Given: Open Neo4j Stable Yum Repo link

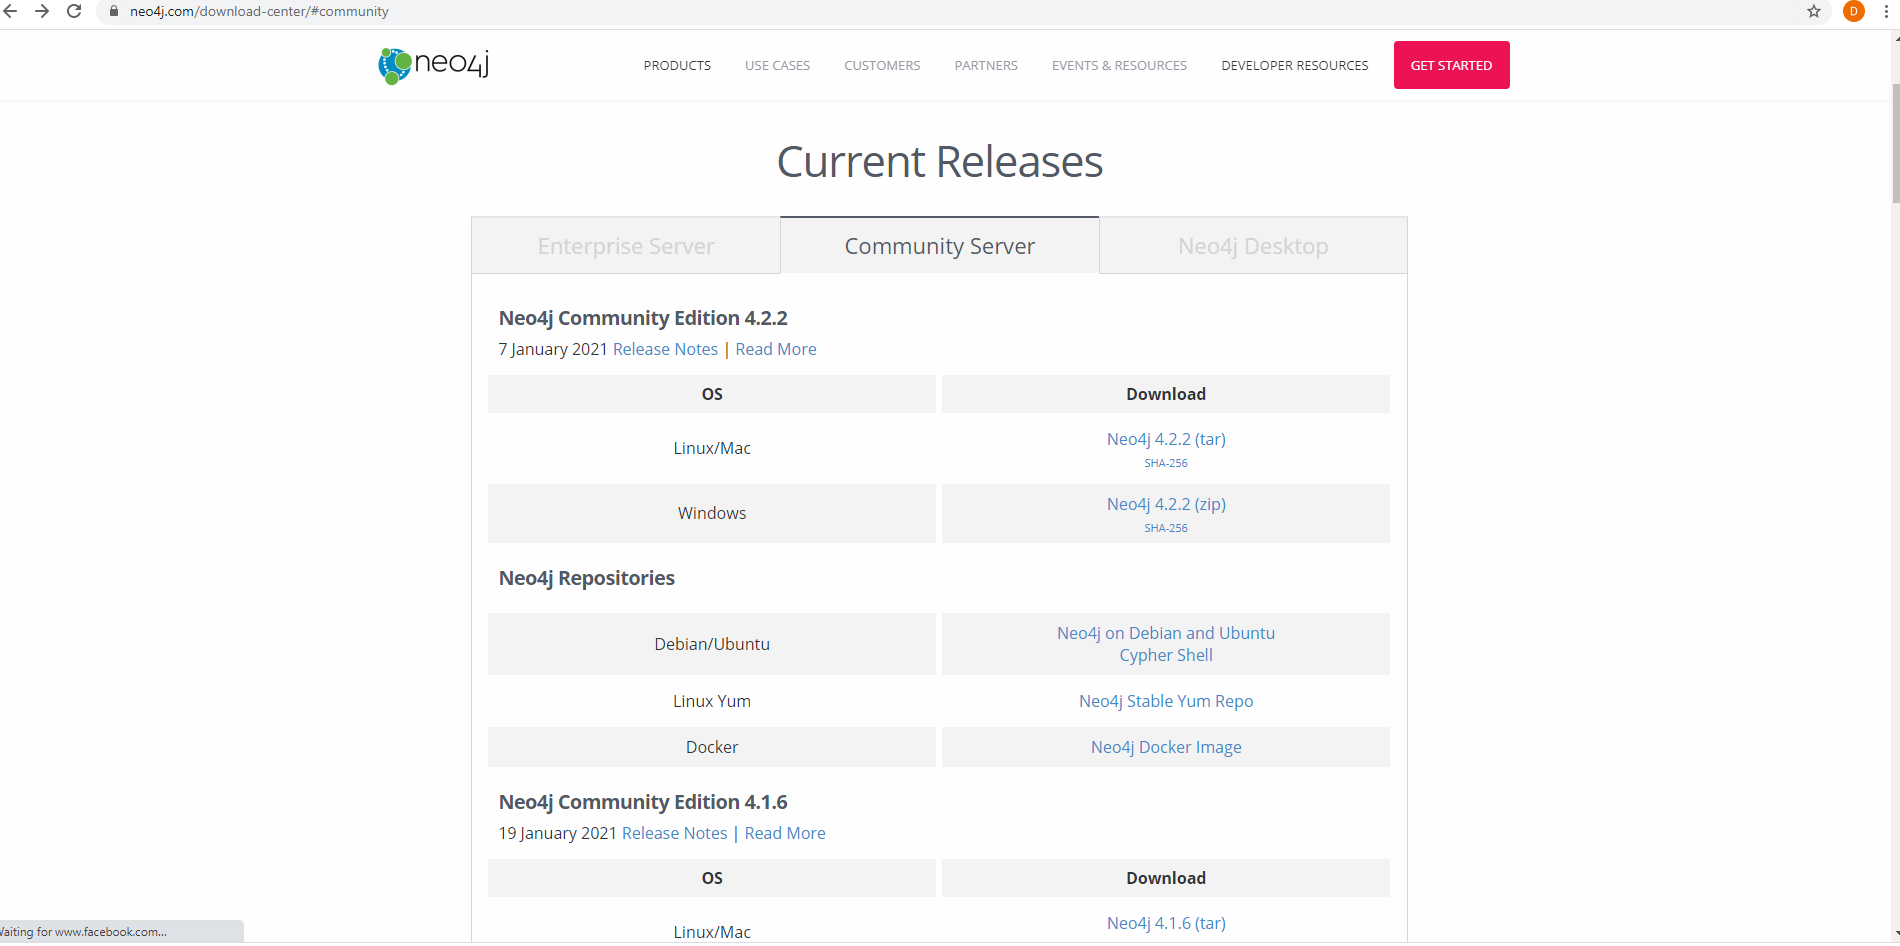Looking at the screenshot, I should pyautogui.click(x=1166, y=701).
